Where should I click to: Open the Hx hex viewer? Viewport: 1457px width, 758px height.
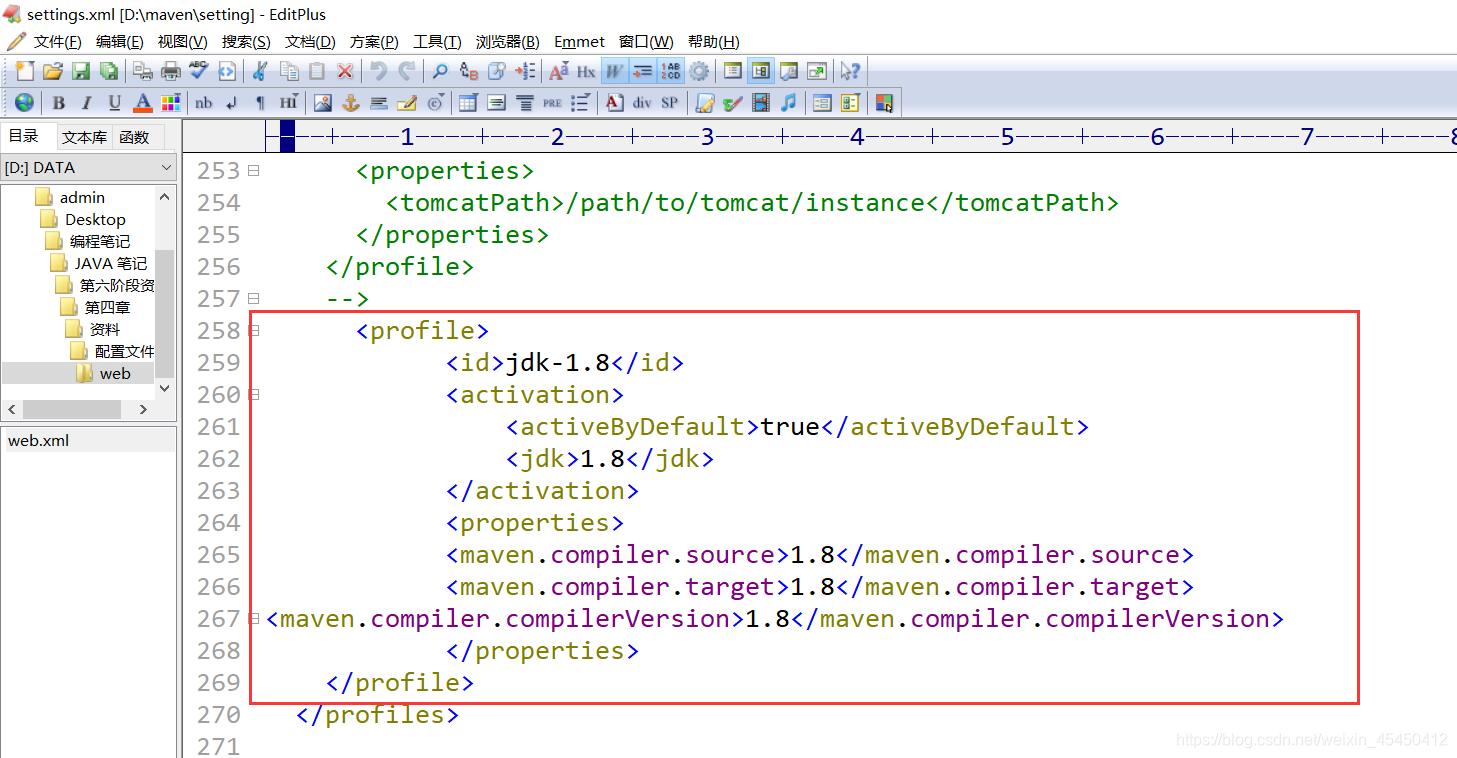(586, 71)
